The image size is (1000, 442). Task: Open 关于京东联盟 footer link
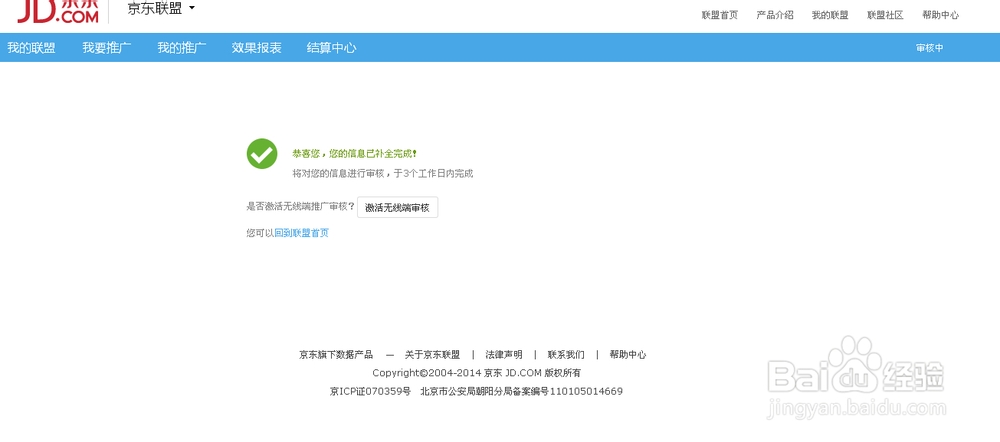coord(432,355)
